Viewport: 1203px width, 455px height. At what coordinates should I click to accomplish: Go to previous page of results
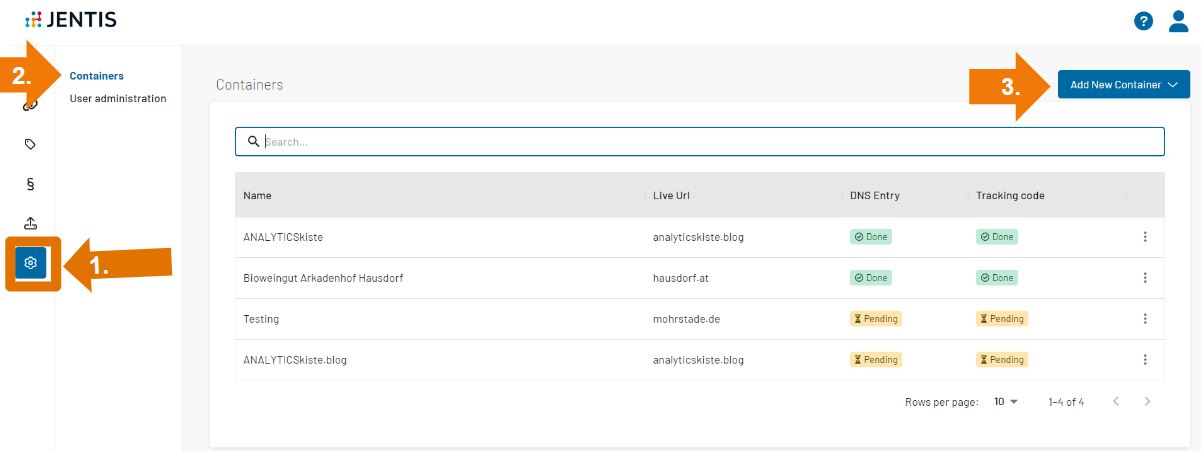pyautogui.click(x=1116, y=401)
